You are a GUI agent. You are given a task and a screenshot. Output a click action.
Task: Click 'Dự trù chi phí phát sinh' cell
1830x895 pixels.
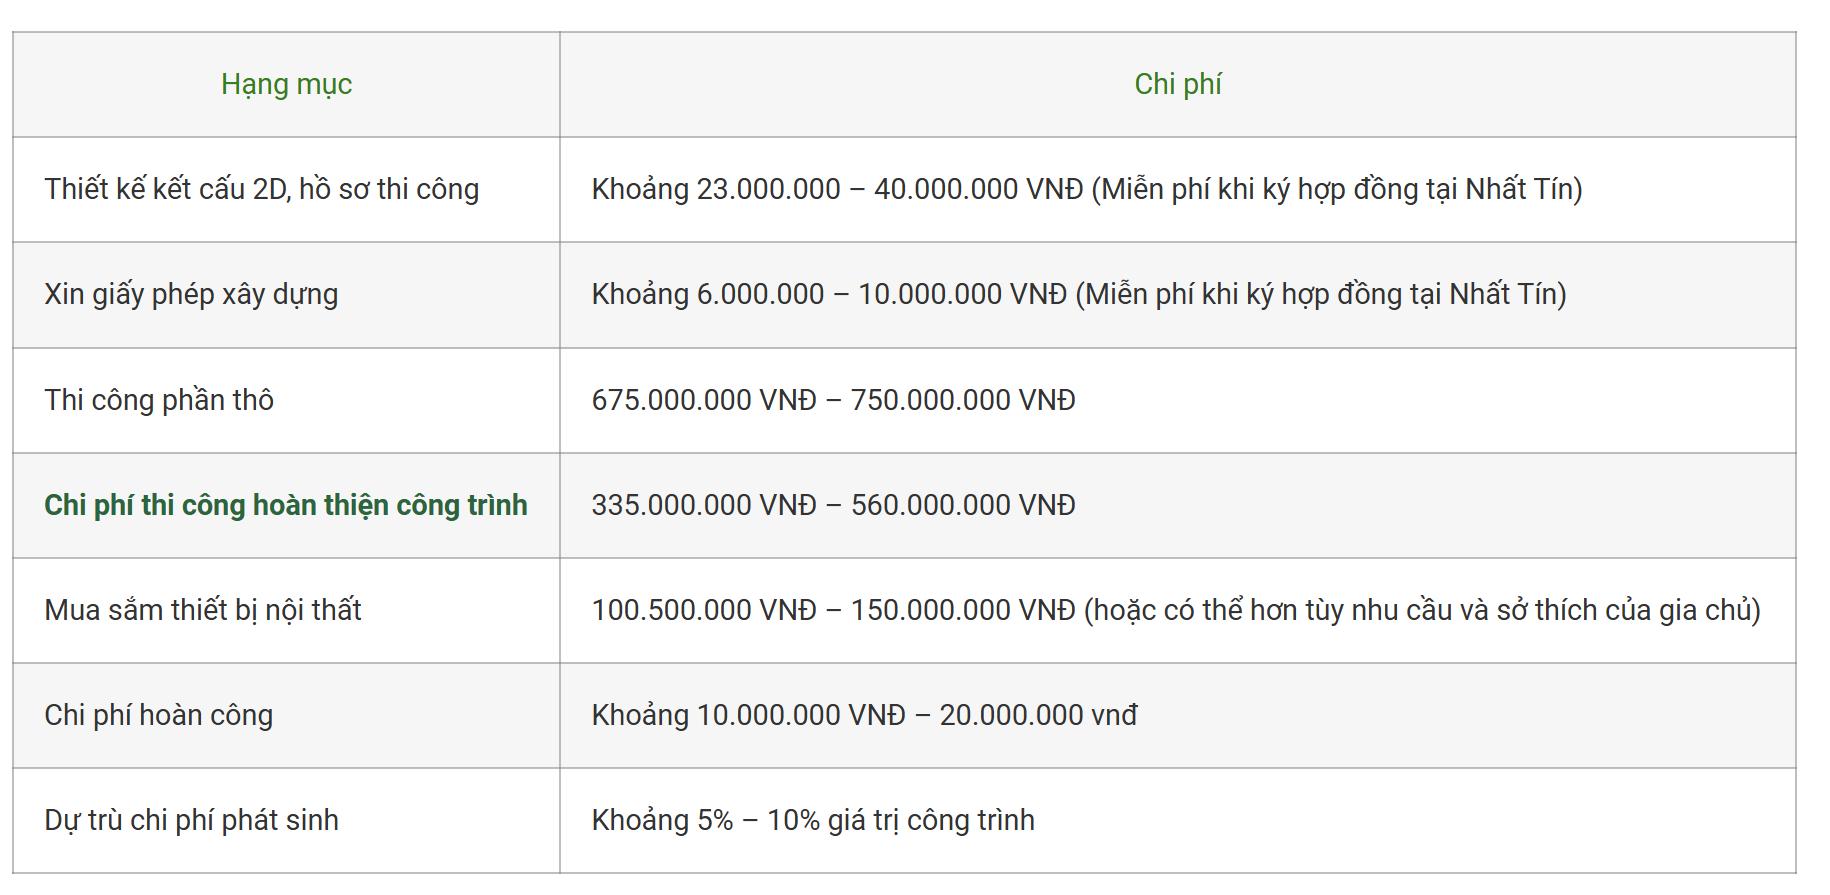coord(286,820)
